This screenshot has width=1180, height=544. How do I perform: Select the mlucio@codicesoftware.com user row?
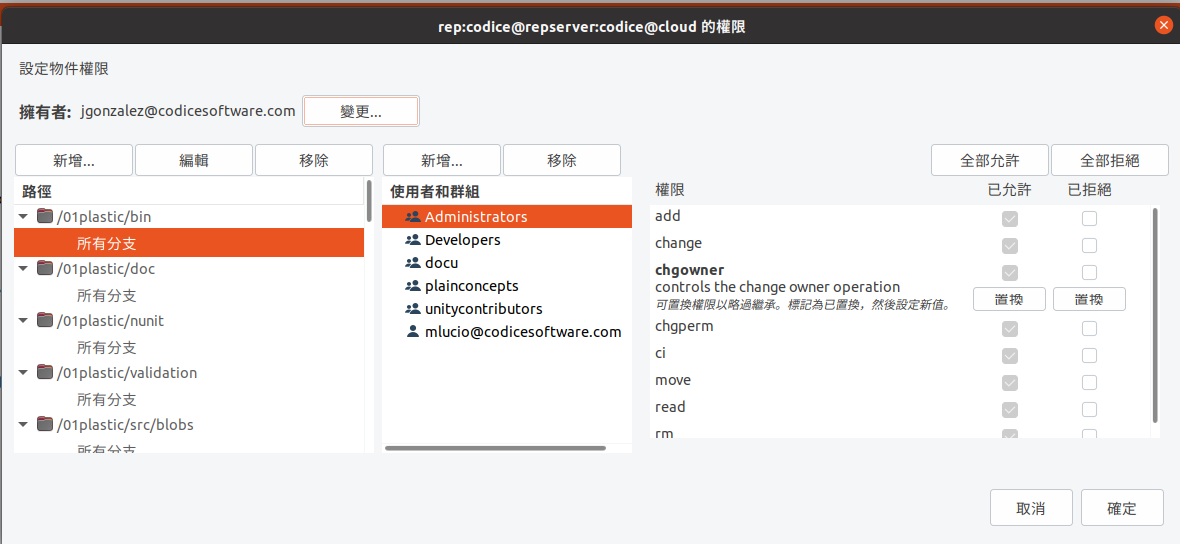[507, 331]
